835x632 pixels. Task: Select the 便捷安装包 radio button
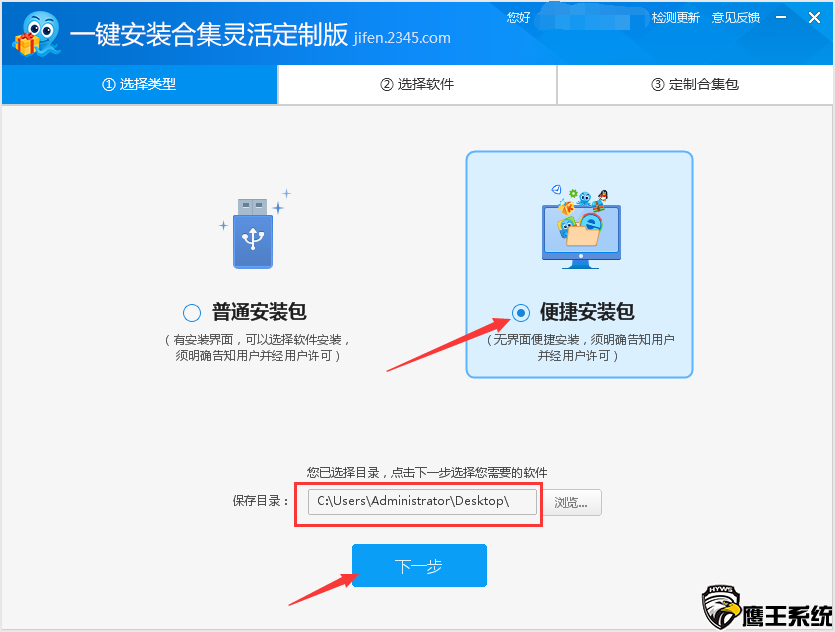(x=521, y=313)
